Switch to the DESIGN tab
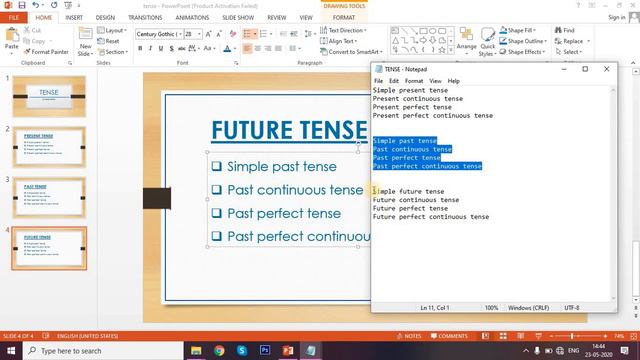 [x=105, y=18]
